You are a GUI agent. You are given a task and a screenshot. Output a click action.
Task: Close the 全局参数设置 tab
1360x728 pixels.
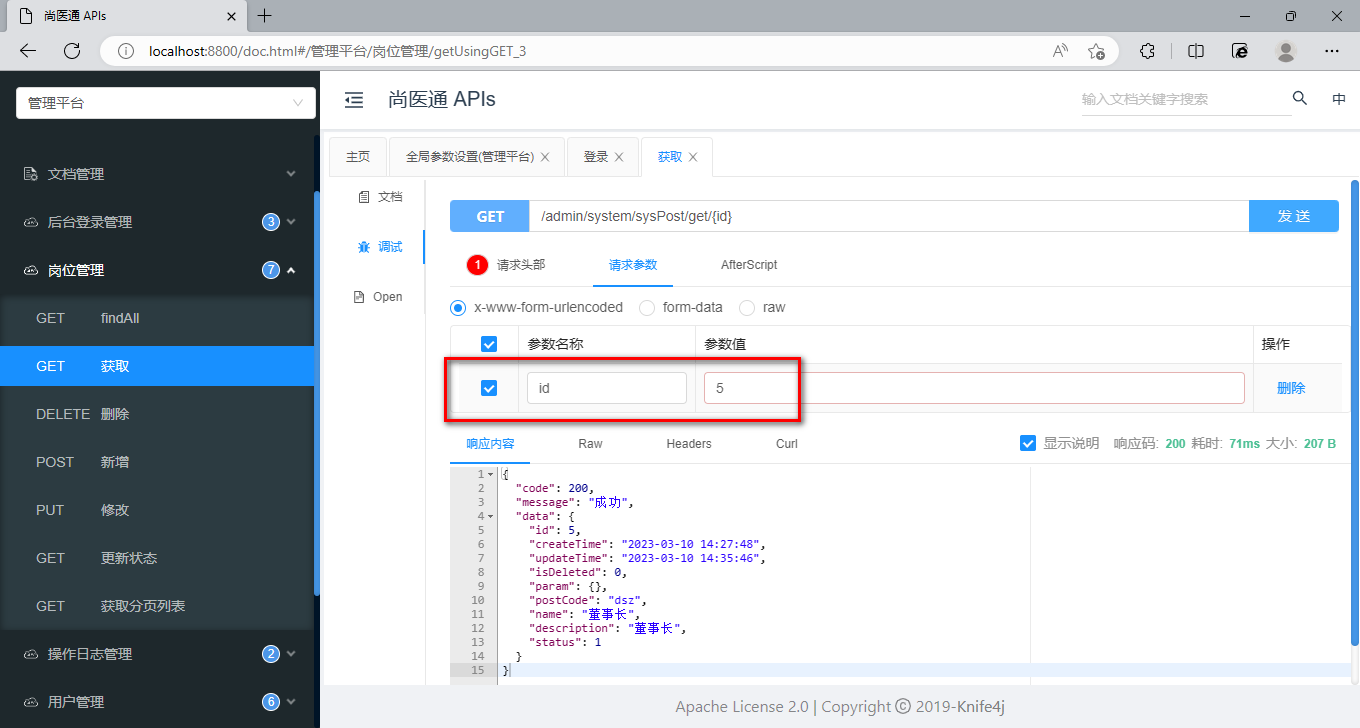coord(545,157)
